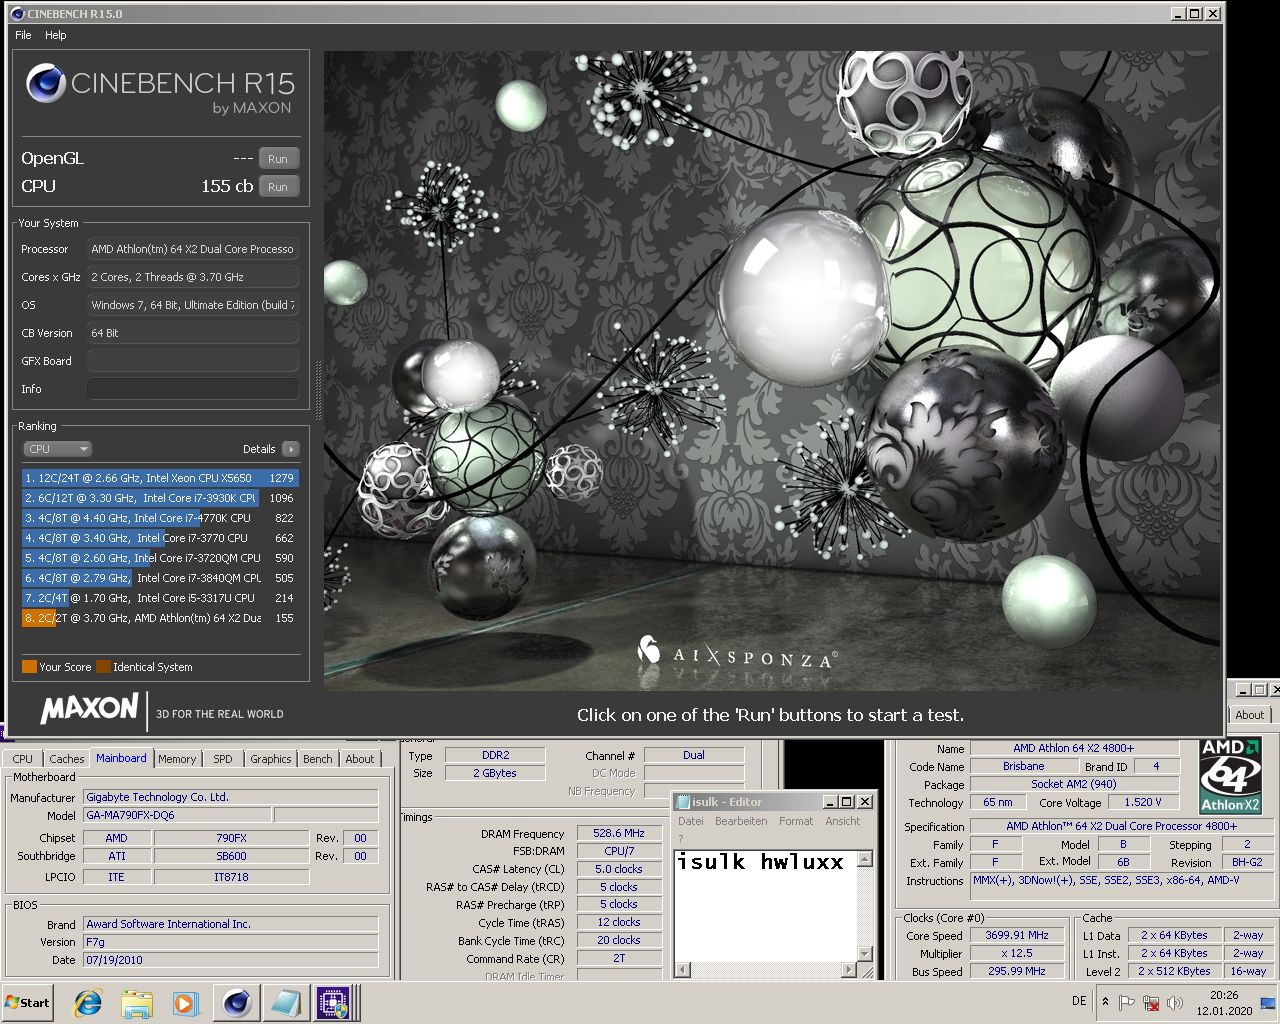The width and height of the screenshot is (1280, 1024).
Task: Expand ranking Details arrow button
Action: click(x=290, y=449)
